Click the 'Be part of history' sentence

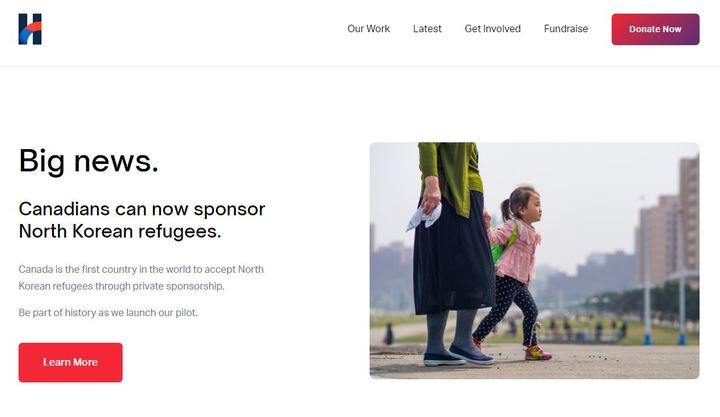(x=108, y=313)
